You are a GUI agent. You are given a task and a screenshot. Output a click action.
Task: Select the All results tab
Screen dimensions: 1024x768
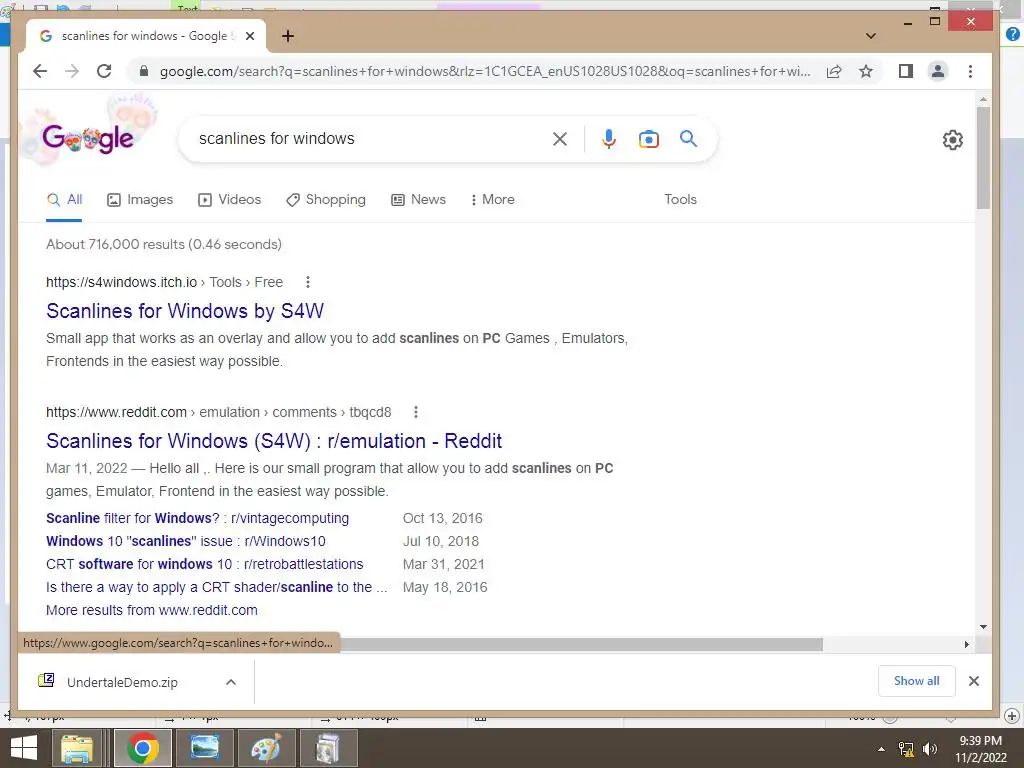pyautogui.click(x=64, y=200)
